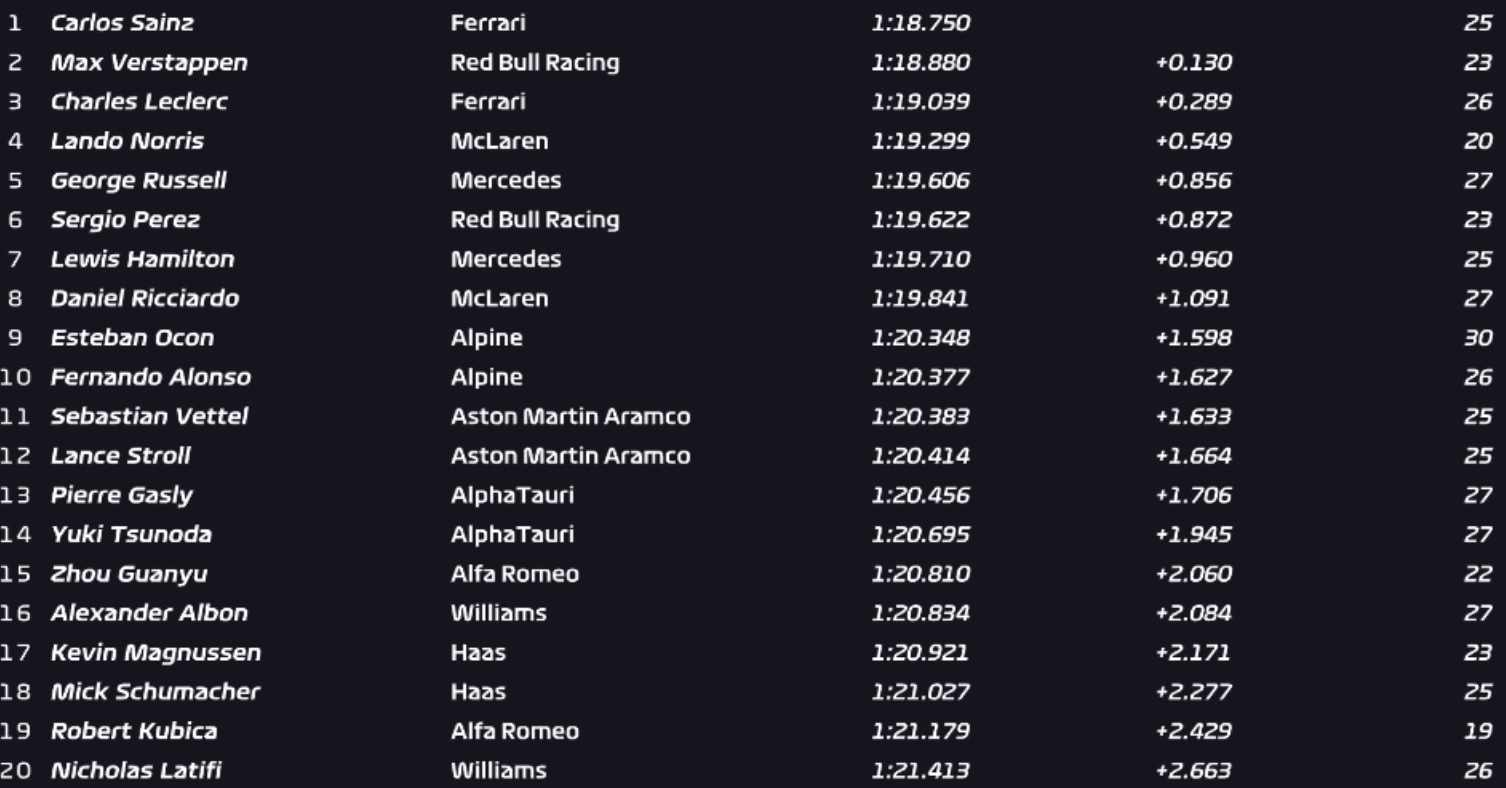
Task: Click Sergio Perez's lap time 1:19.622
Action: (920, 219)
